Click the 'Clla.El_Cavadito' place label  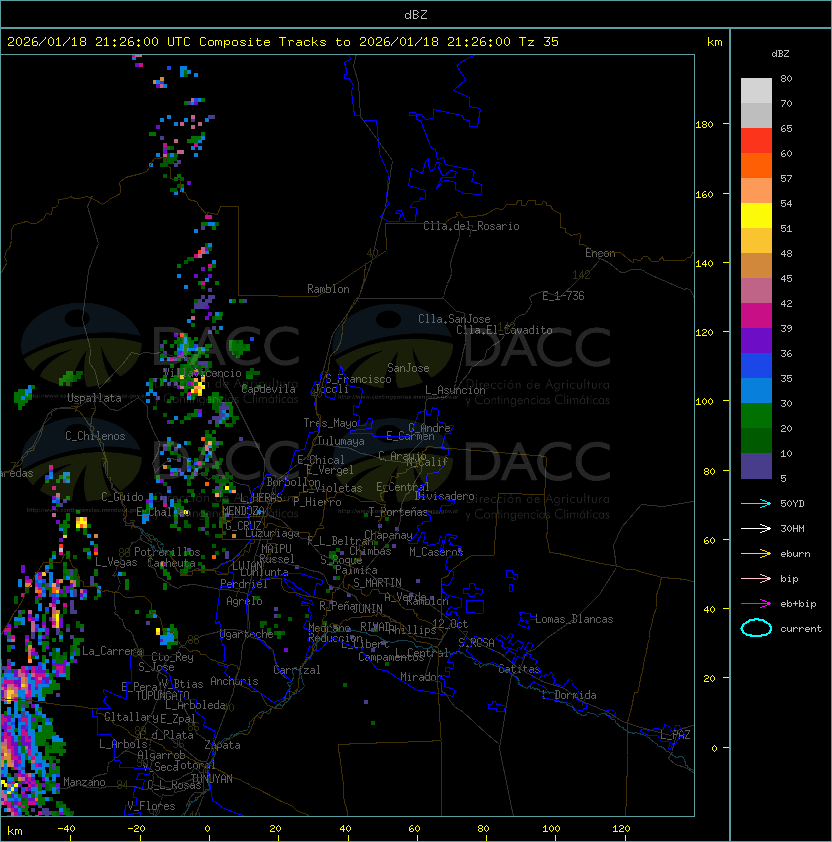click(504, 330)
